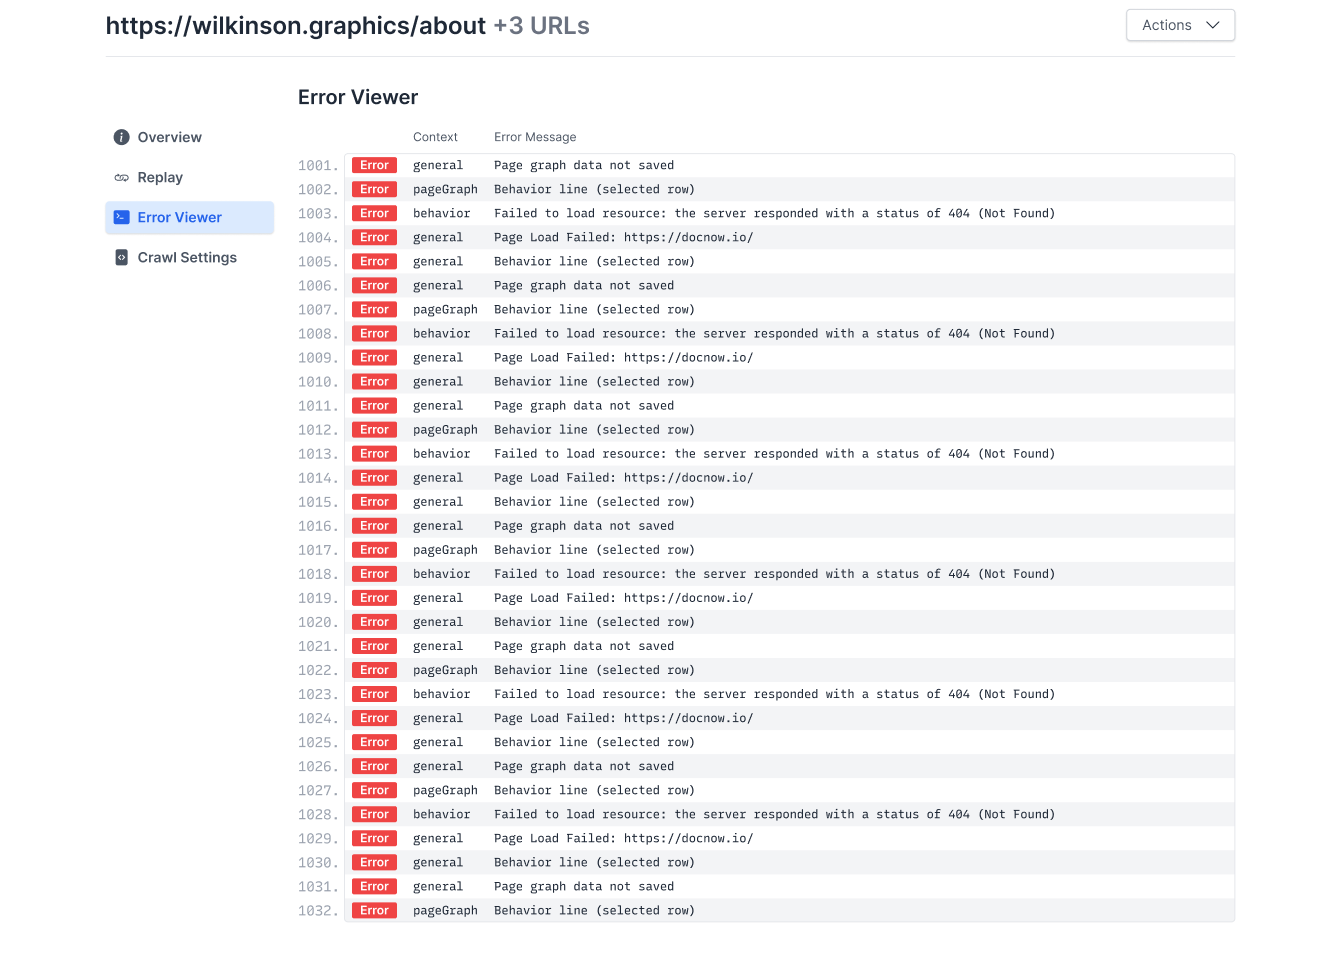Select the 404 error message on row 1003

(x=773, y=213)
